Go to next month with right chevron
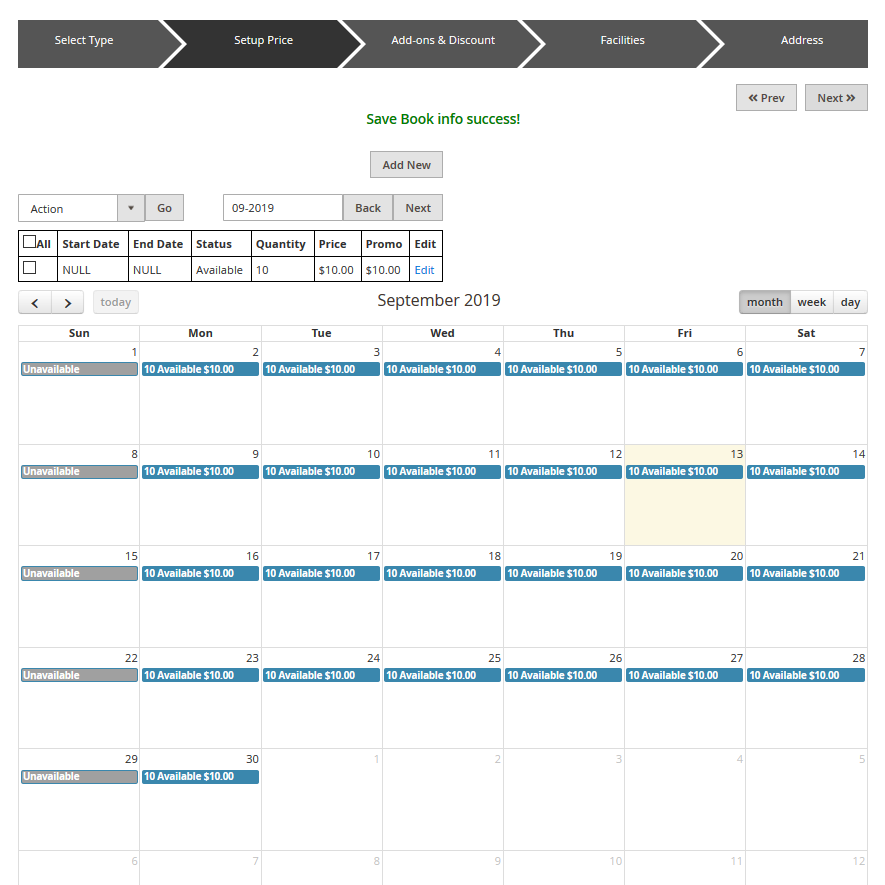Viewport: 885px width, 885px height. (67, 303)
